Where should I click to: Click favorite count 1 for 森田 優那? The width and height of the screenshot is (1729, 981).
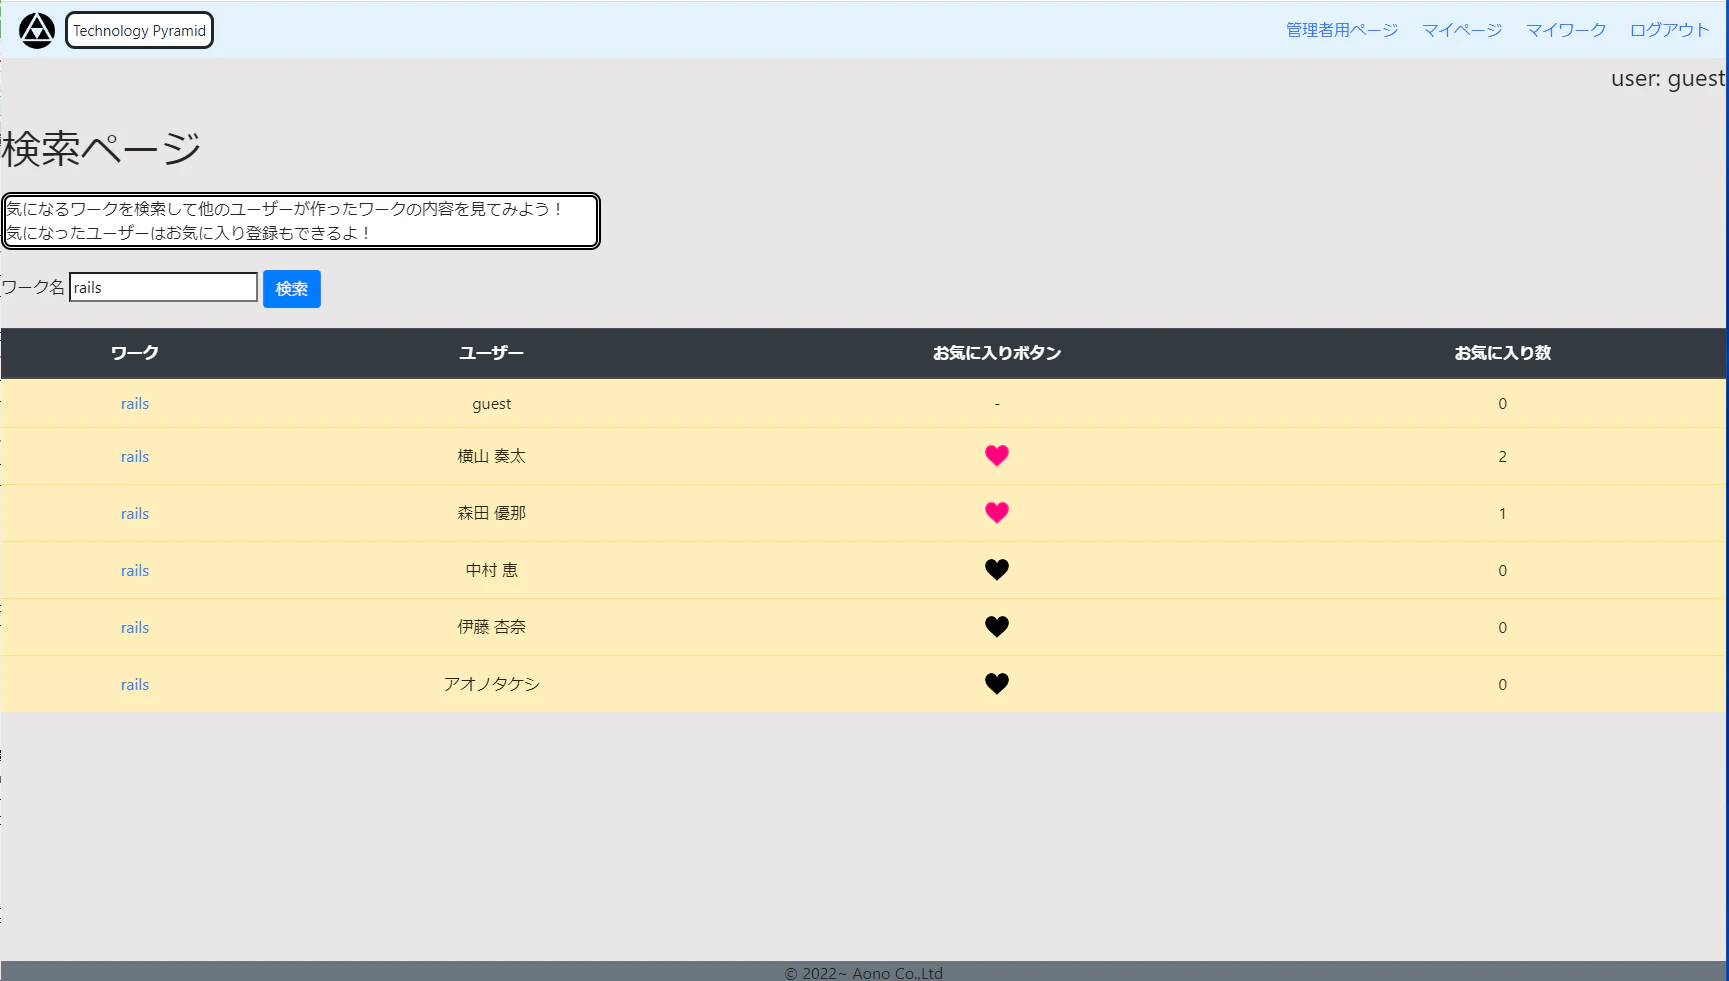(x=1502, y=514)
